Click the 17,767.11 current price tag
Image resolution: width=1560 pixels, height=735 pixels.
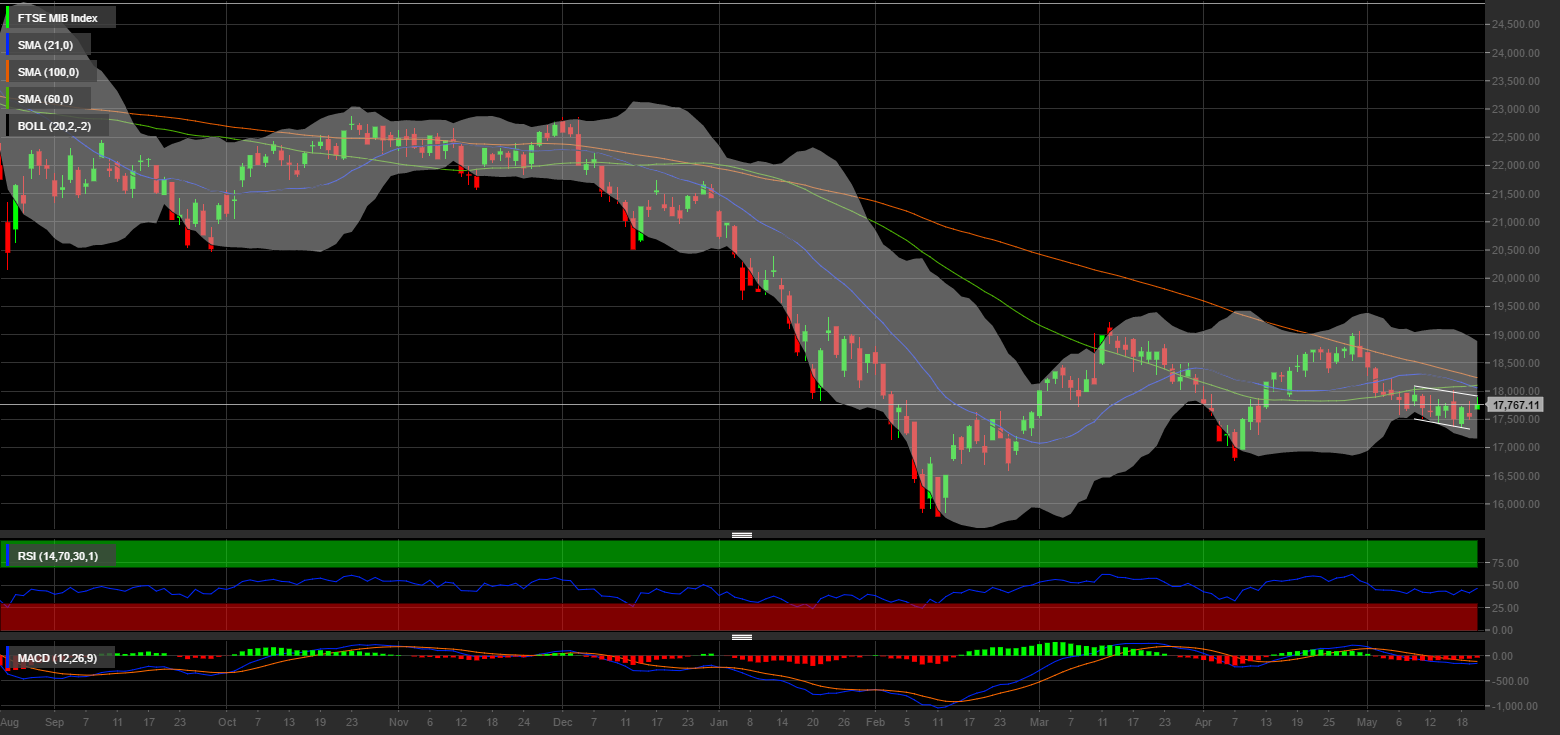[1515, 405]
